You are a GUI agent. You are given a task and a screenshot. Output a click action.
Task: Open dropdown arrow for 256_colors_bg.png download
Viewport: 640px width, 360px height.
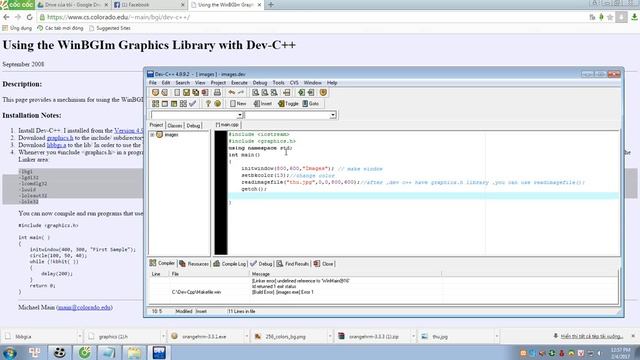tap(329, 336)
